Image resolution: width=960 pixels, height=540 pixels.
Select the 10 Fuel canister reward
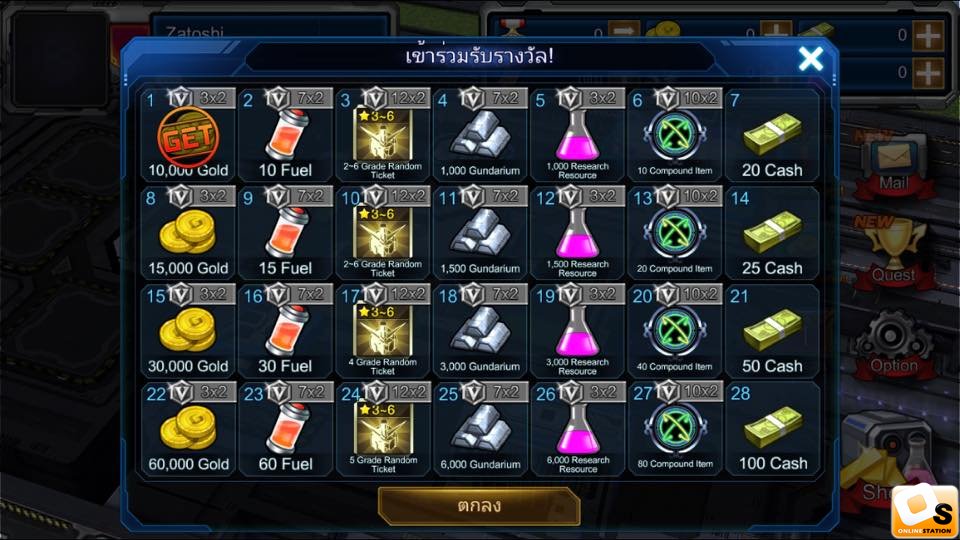285,135
